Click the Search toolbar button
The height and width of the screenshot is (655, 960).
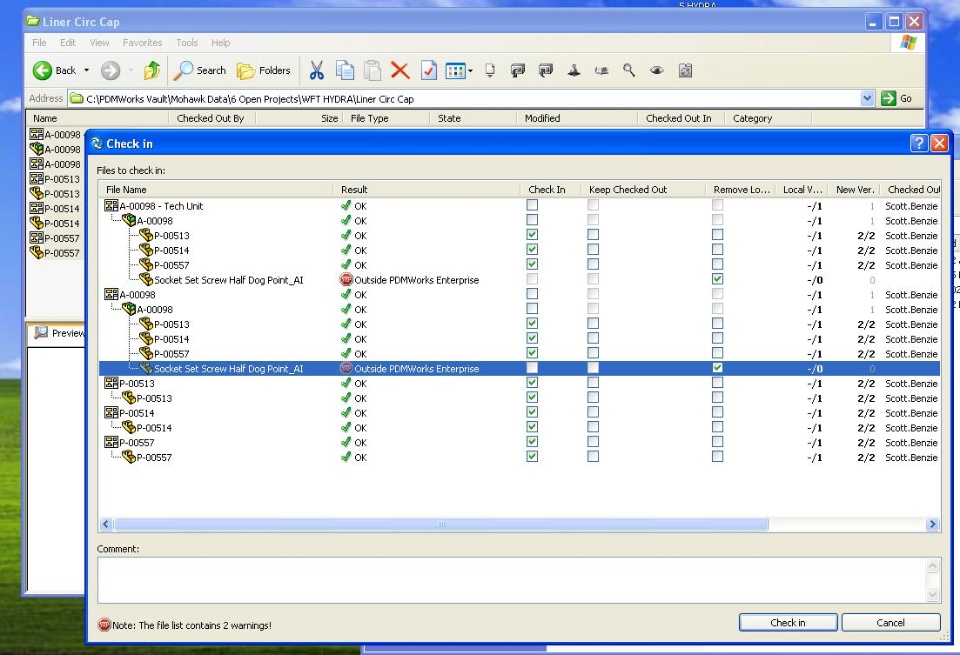pos(200,70)
